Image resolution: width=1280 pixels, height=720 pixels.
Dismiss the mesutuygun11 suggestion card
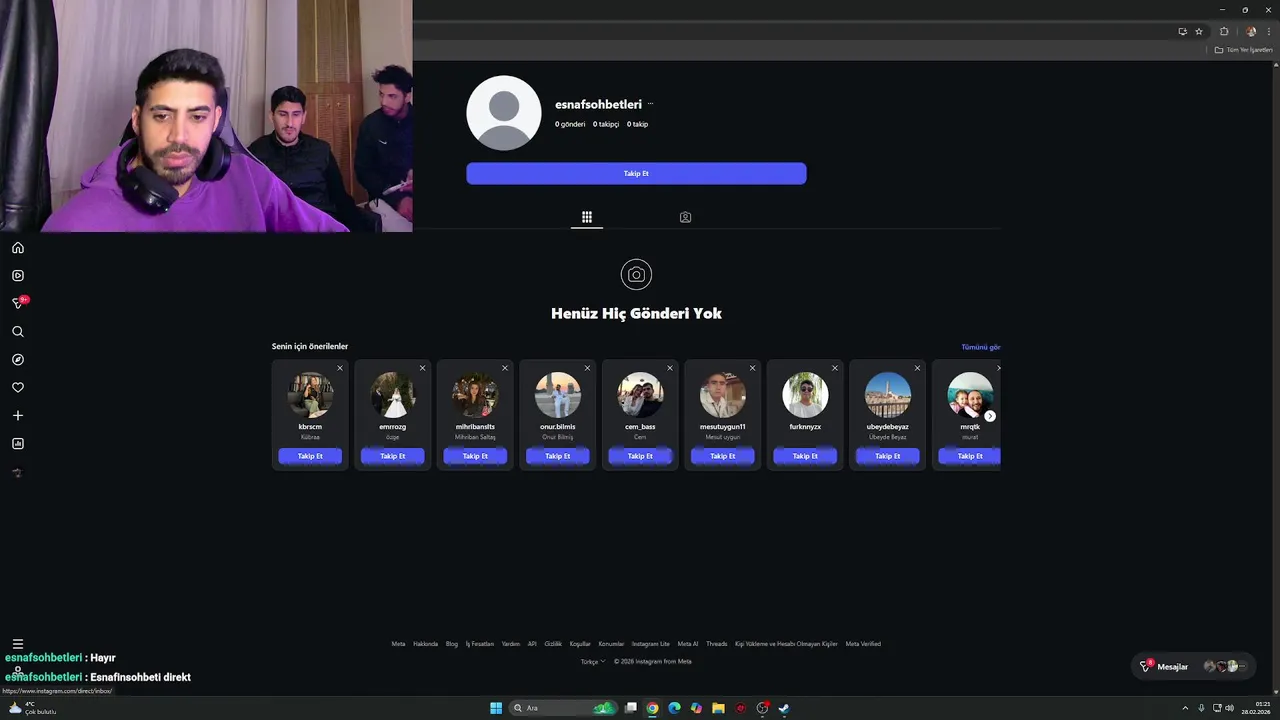click(752, 368)
